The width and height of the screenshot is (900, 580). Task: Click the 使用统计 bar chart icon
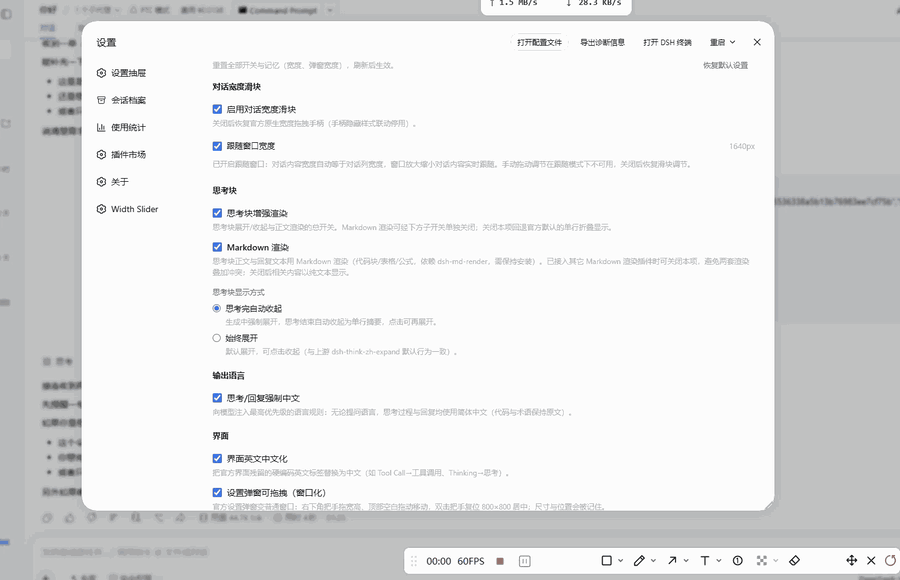101,127
